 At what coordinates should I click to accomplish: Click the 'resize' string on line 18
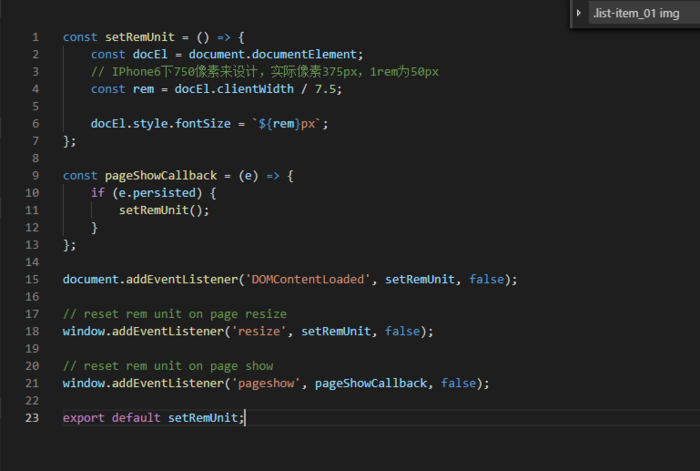pyautogui.click(x=258, y=331)
